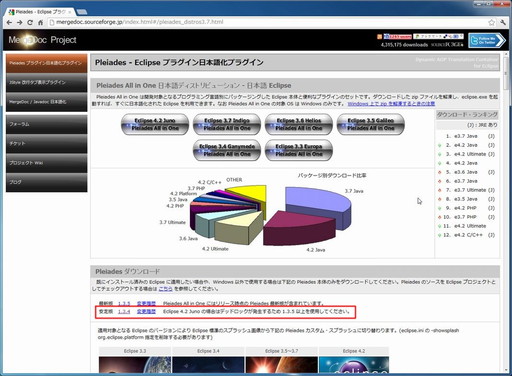Open the プロジェクト Wiki sidebar item
The width and height of the screenshot is (512, 376).
point(46,163)
